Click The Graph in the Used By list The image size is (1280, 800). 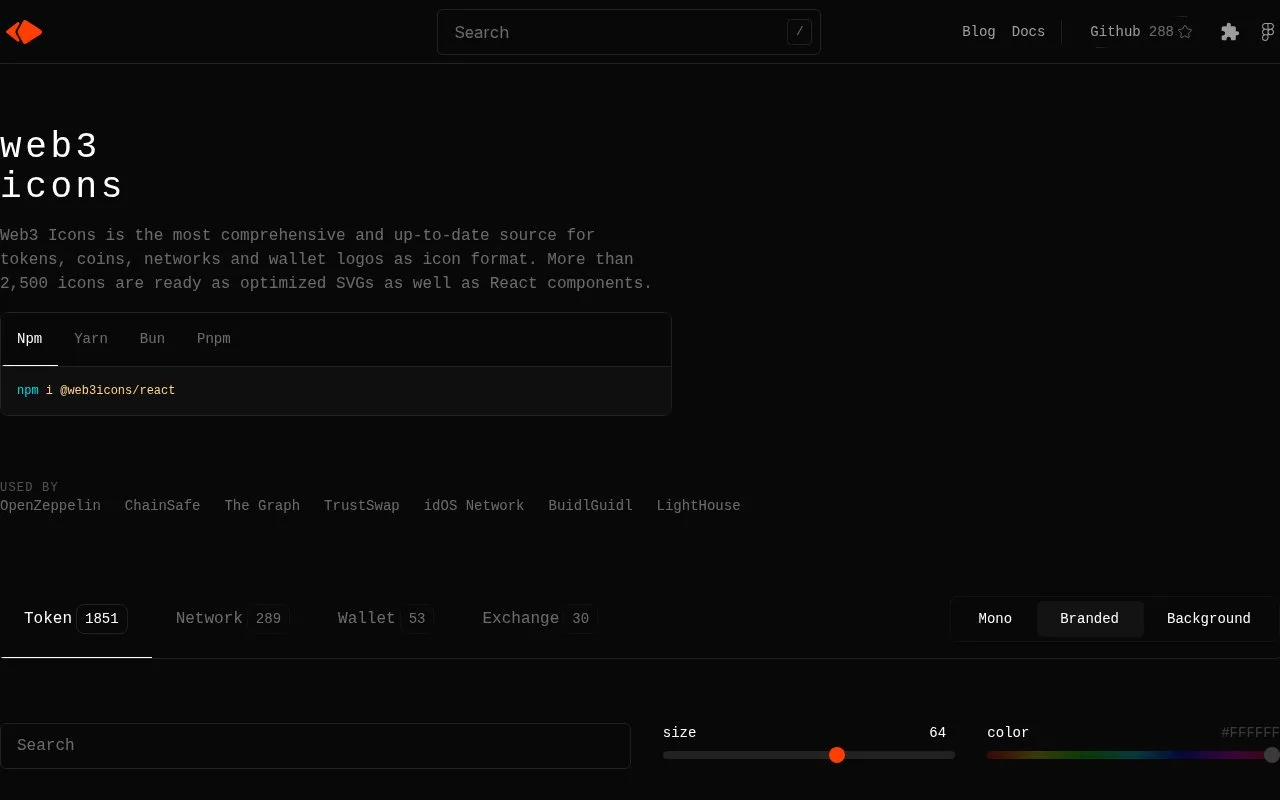point(262,506)
